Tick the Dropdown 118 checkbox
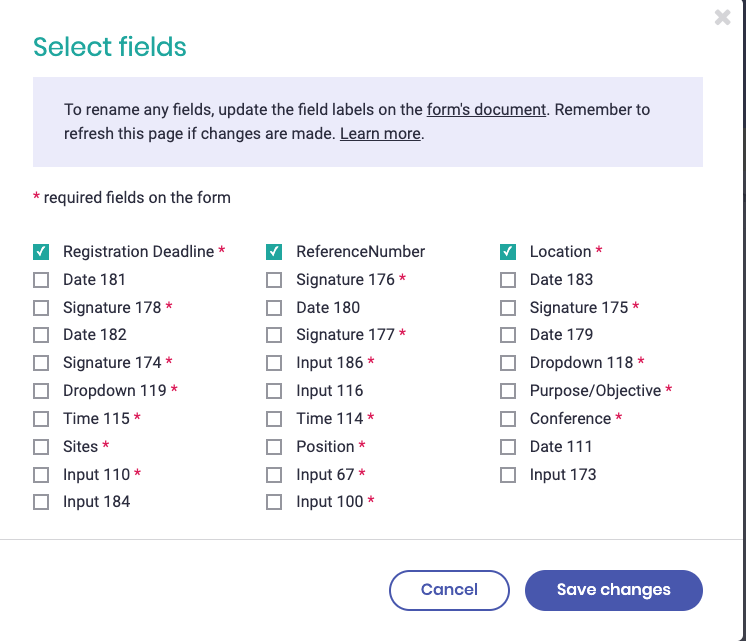The image size is (746, 641). coord(508,363)
